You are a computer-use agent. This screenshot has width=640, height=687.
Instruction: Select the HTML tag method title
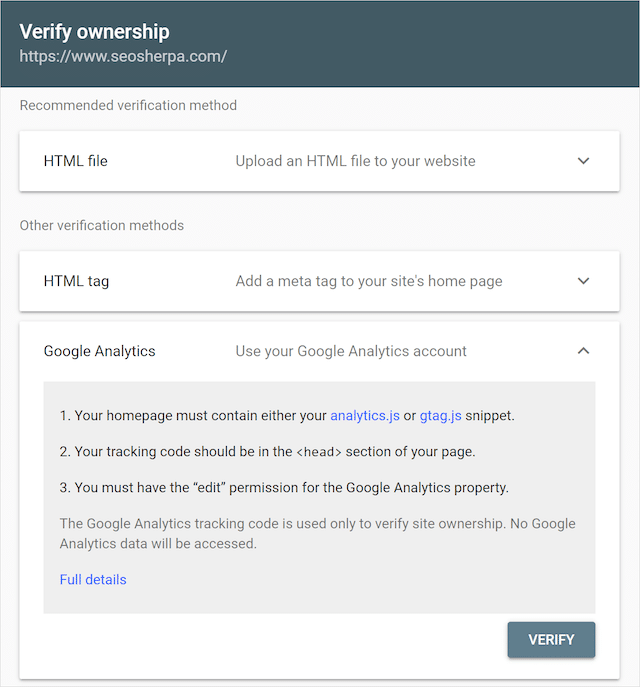(76, 281)
